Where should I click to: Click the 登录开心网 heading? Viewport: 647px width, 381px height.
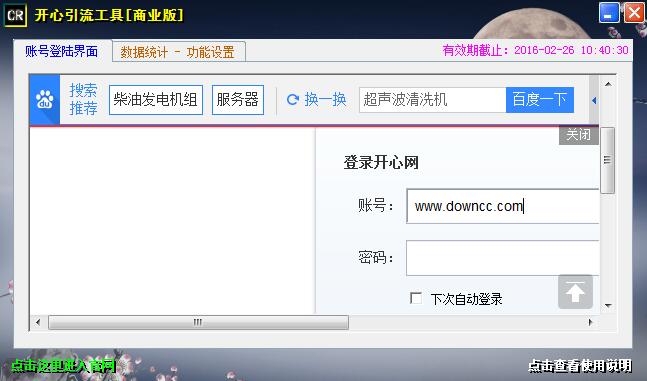coord(381,162)
